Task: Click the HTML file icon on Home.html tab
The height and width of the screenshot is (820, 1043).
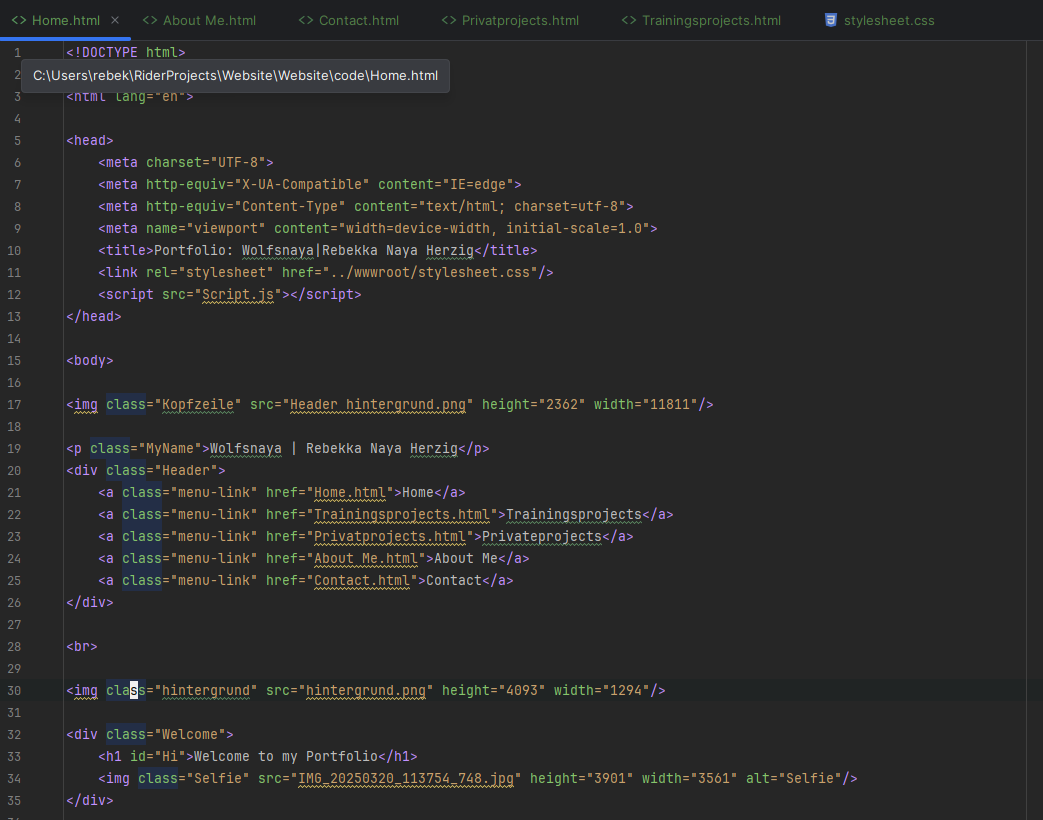Action: (19, 21)
